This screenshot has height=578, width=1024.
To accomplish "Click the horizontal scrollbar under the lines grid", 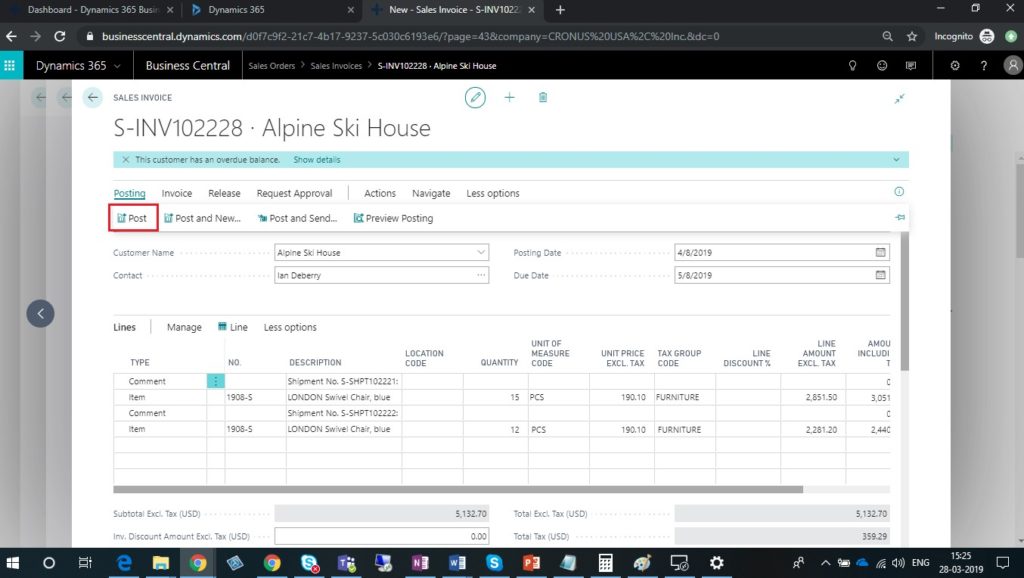I will tap(458, 490).
